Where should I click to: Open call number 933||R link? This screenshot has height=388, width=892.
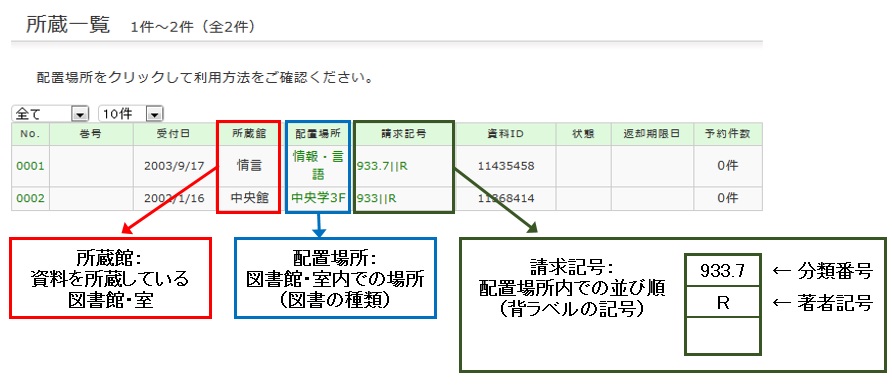tap(377, 199)
